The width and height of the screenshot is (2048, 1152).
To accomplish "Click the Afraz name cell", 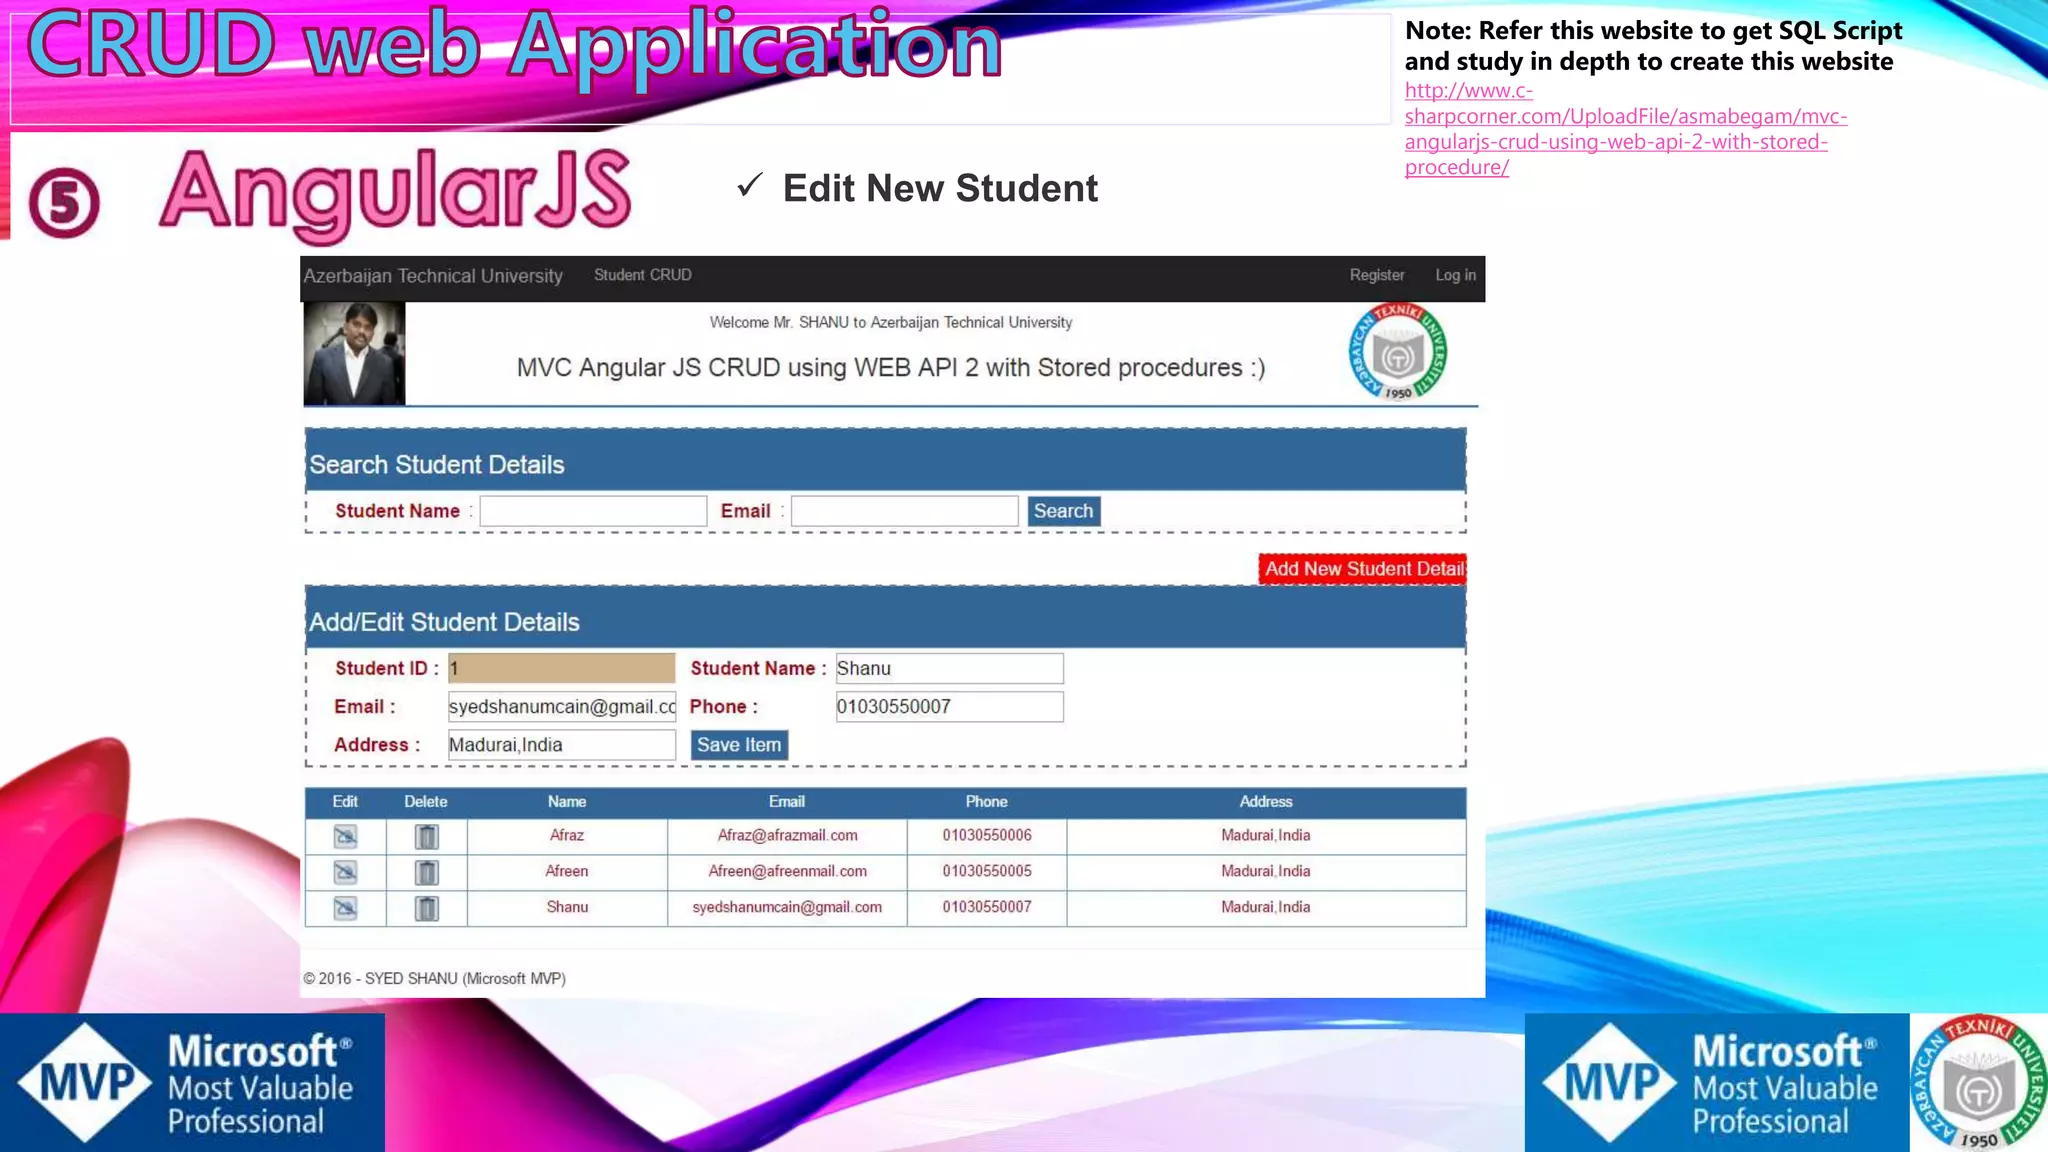I will point(567,835).
